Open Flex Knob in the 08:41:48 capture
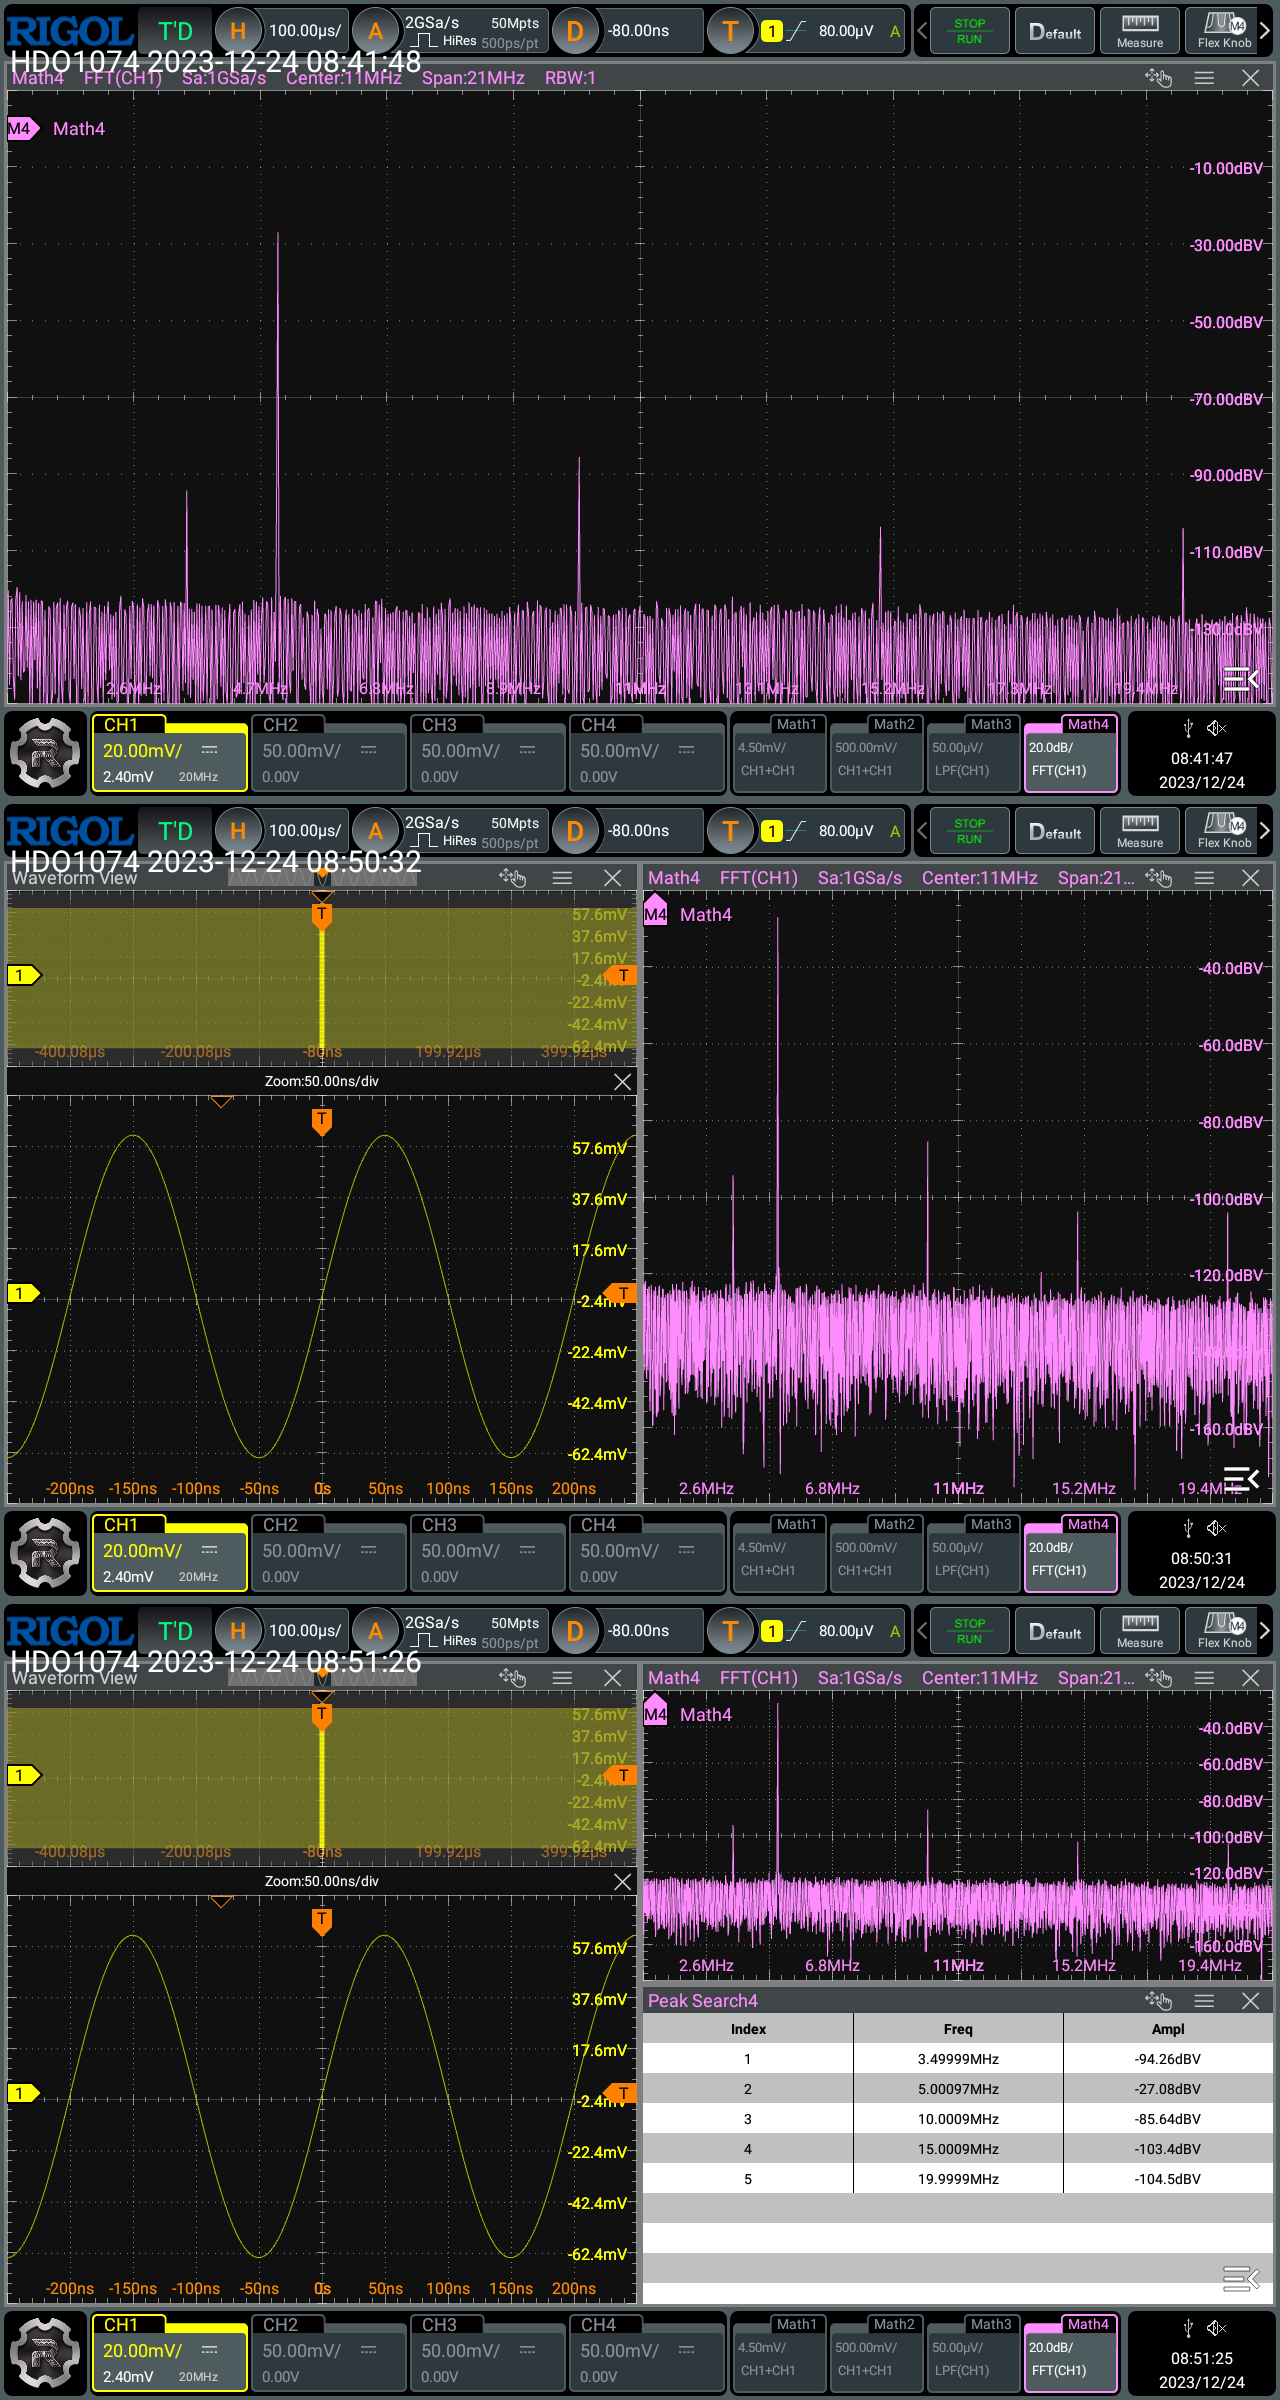Viewport: 1280px width, 2400px height. (1224, 31)
